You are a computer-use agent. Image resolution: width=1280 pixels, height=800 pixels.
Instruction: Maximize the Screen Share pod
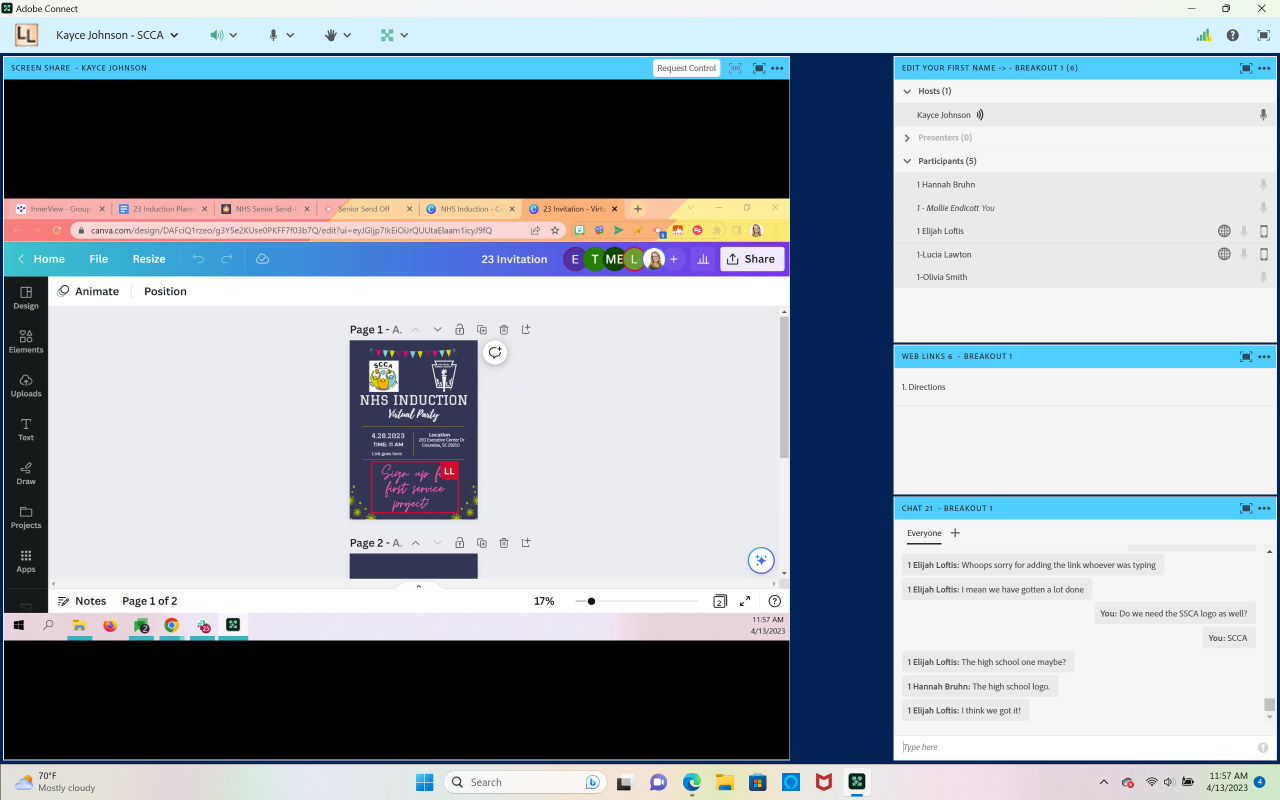pos(759,68)
